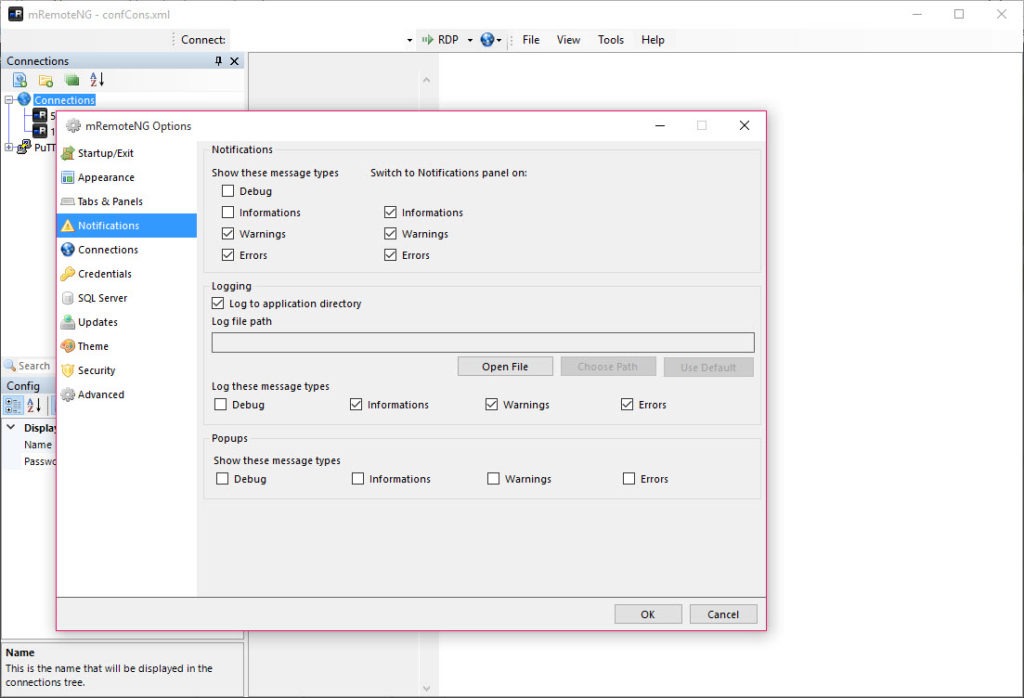Click the Advanced gear icon

[x=67, y=394]
